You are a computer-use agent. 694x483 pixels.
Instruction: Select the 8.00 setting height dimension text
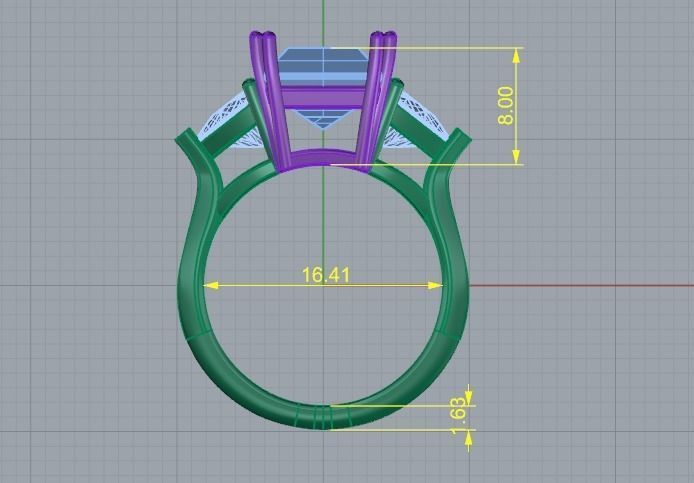point(505,106)
